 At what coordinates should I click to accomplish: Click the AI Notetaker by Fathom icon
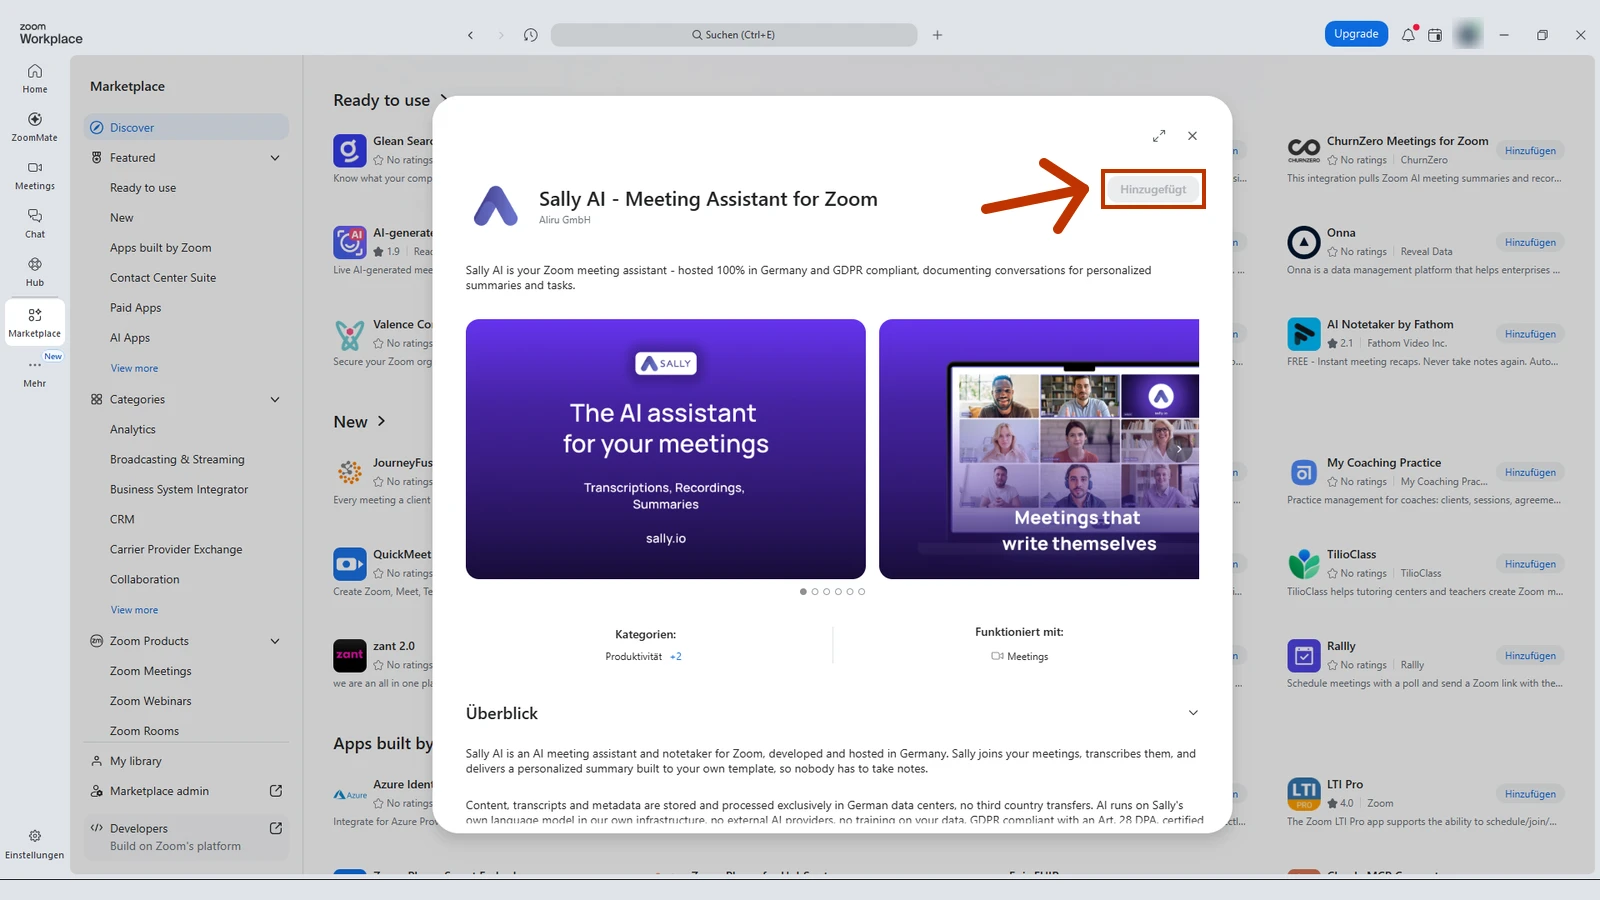click(1304, 334)
